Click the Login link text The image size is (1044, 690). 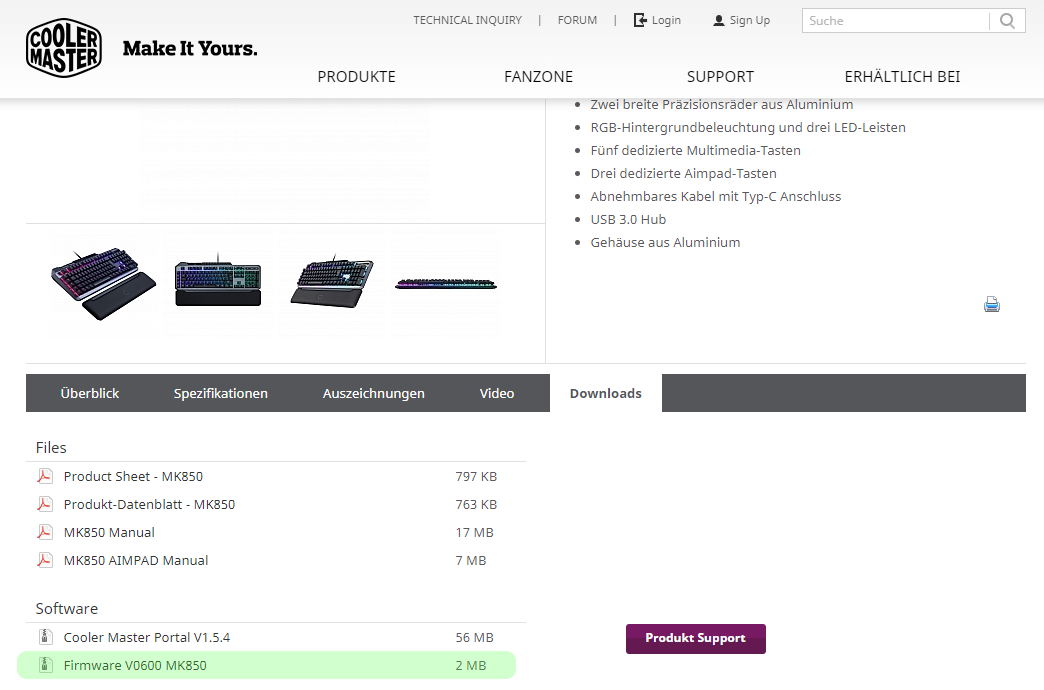pos(666,20)
